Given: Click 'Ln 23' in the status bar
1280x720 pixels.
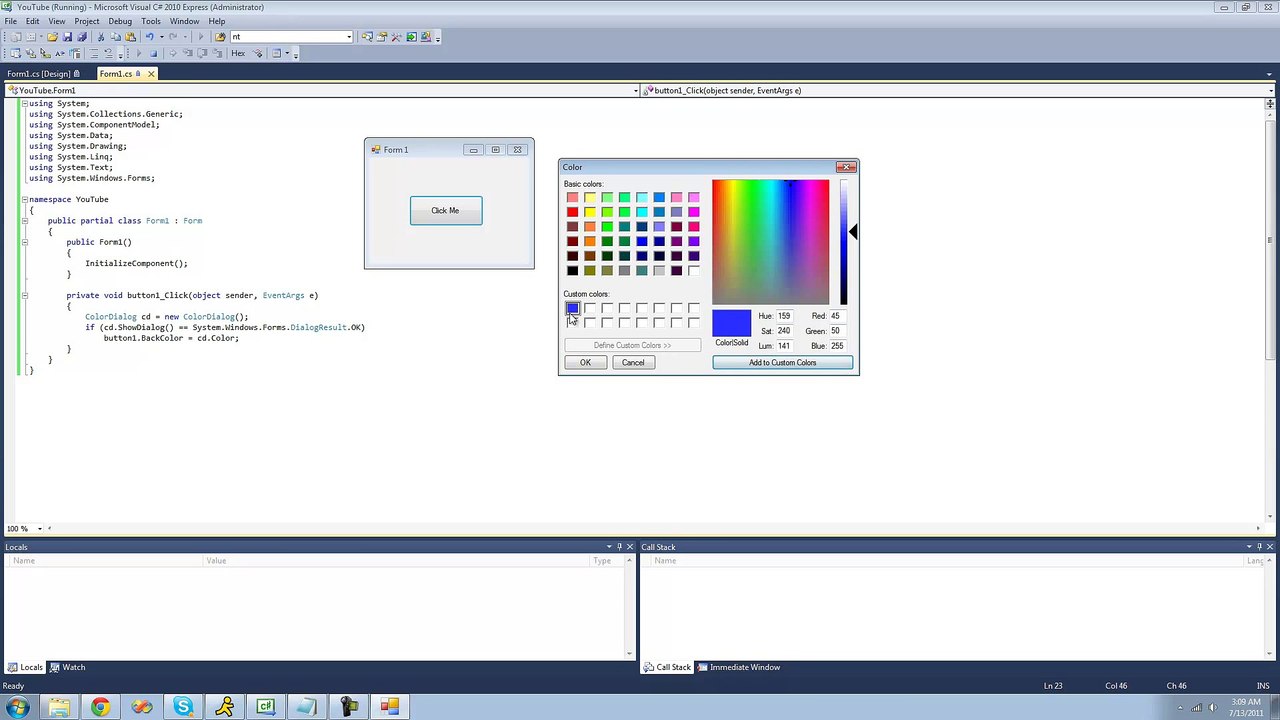Looking at the screenshot, I should [x=1053, y=686].
